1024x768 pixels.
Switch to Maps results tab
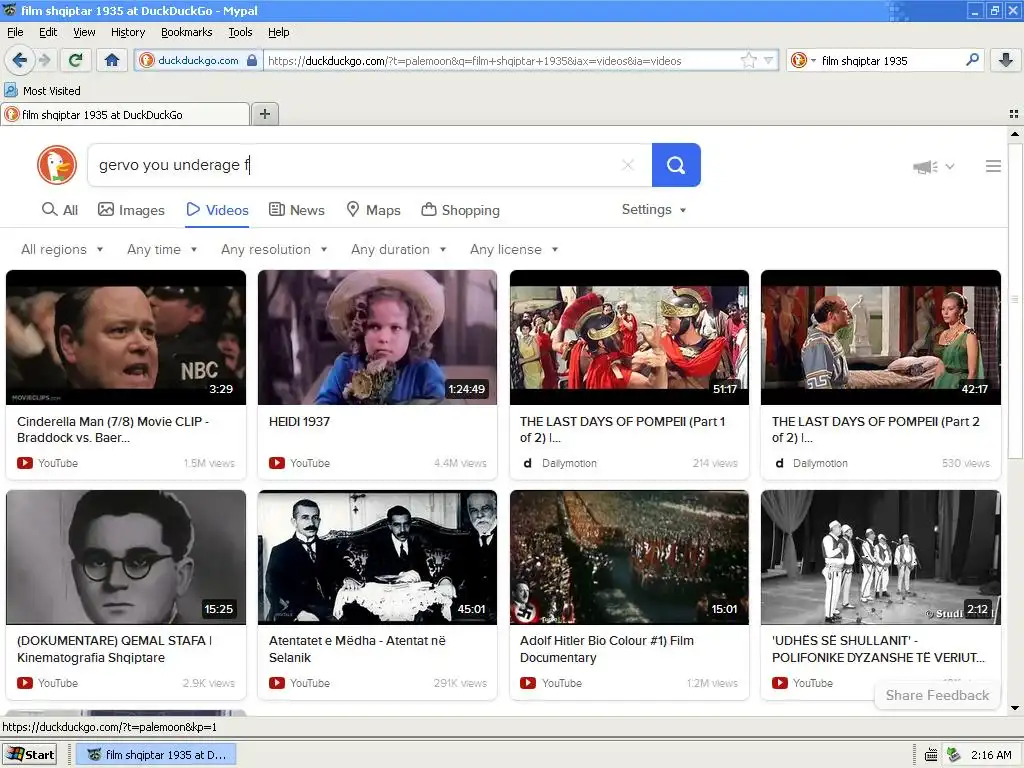coord(373,210)
